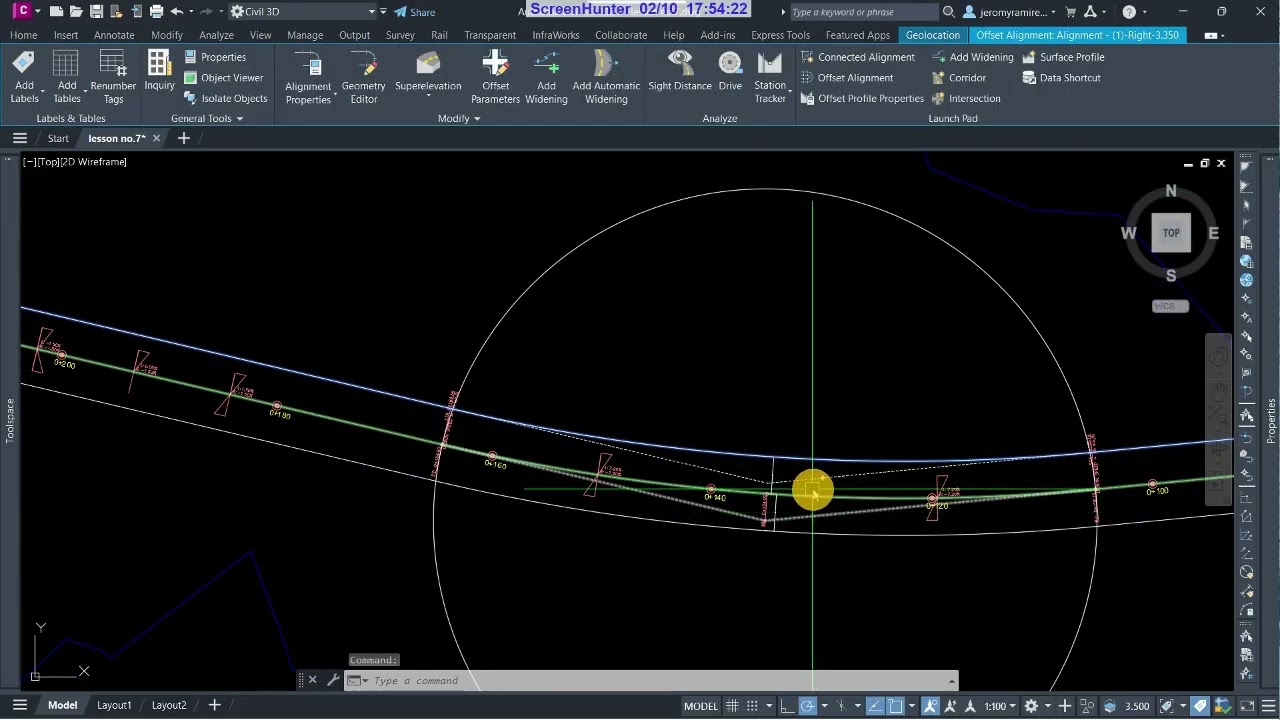Switch to the Start file tab
Image resolution: width=1280 pixels, height=720 pixels.
[x=58, y=138]
